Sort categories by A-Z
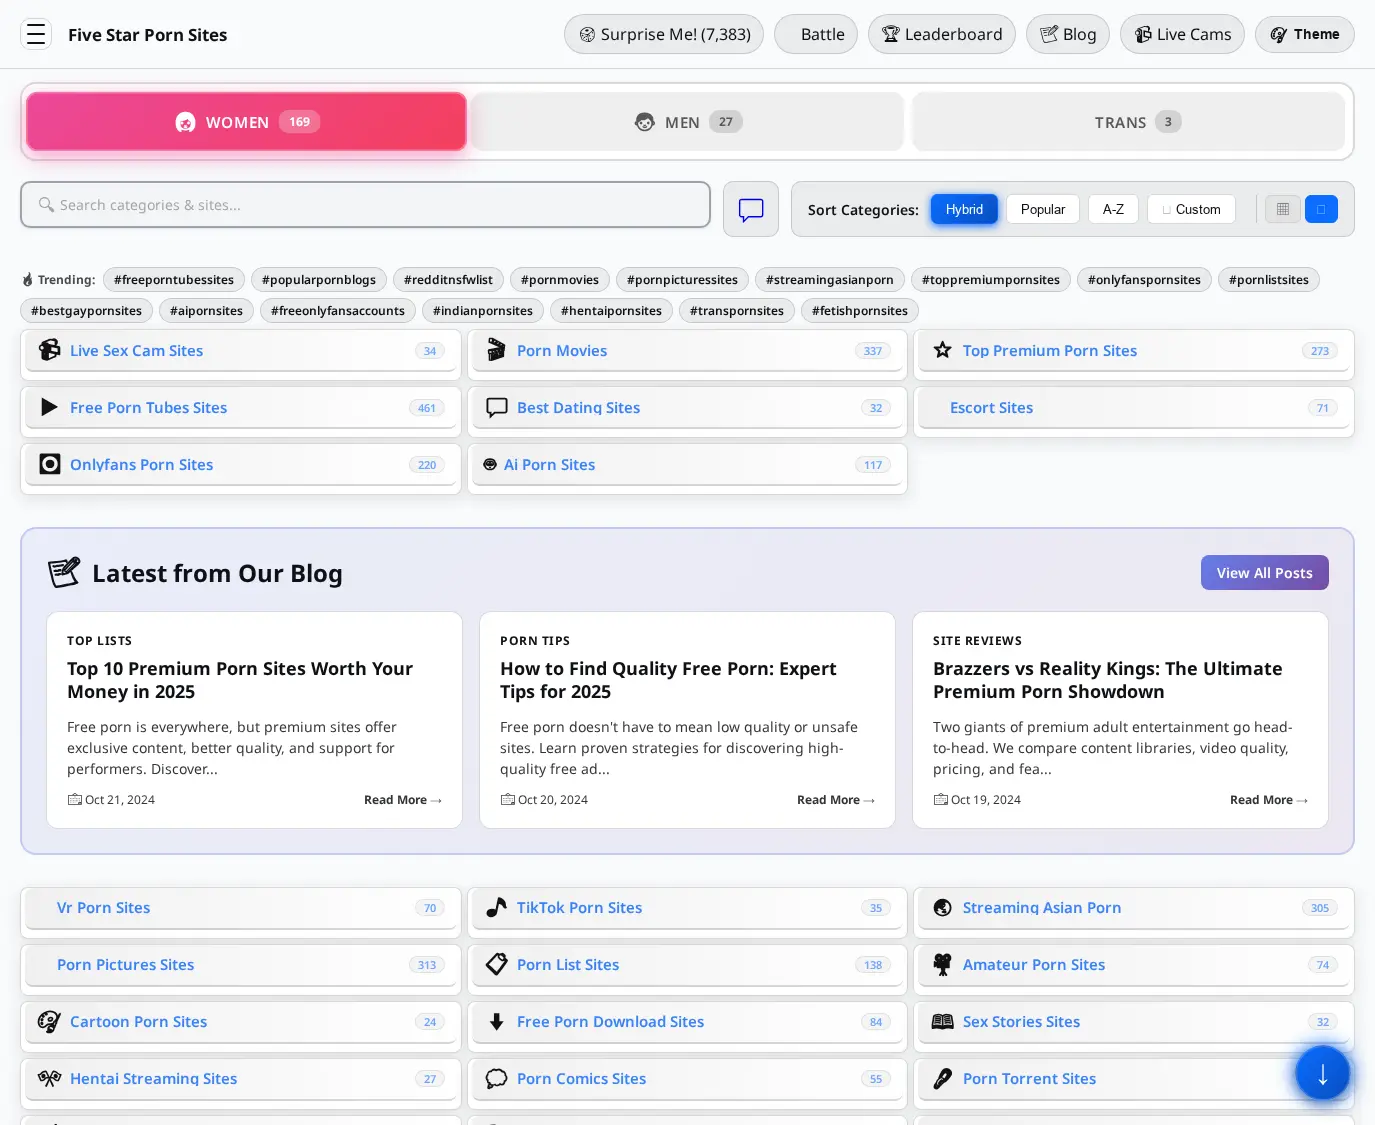 click(x=1112, y=209)
